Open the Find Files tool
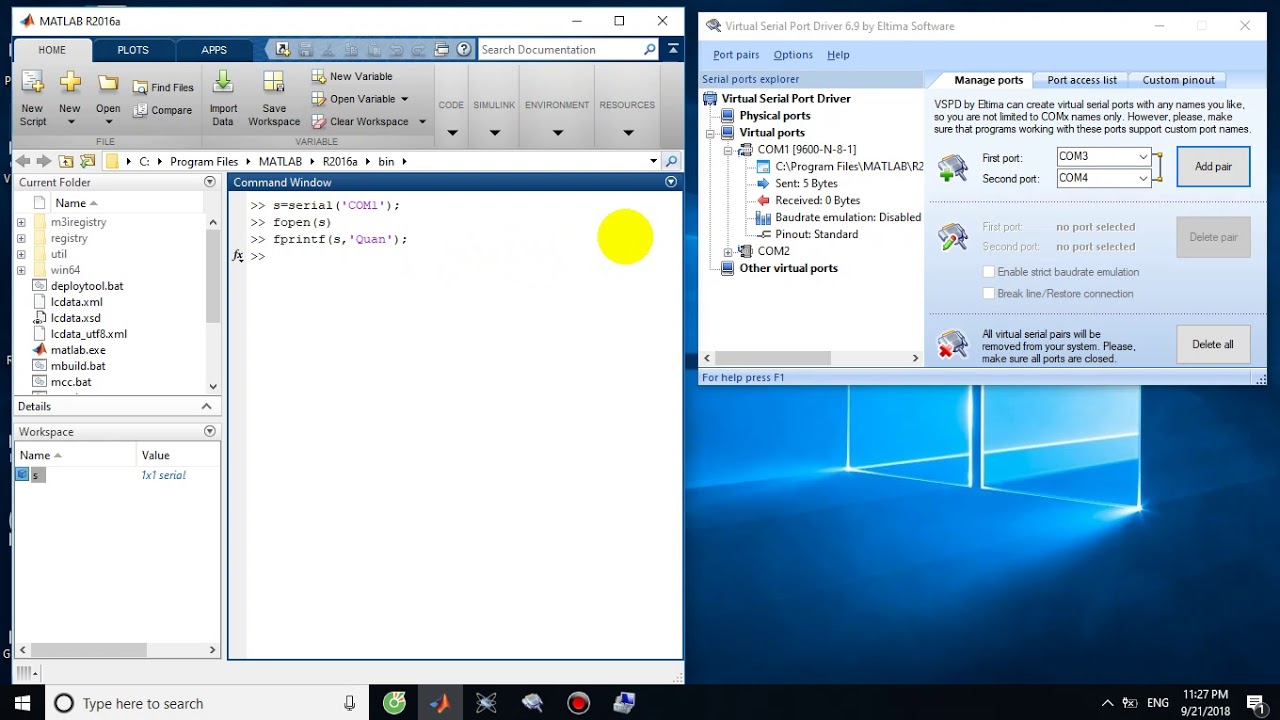The width and height of the screenshot is (1280, 720). 163,88
